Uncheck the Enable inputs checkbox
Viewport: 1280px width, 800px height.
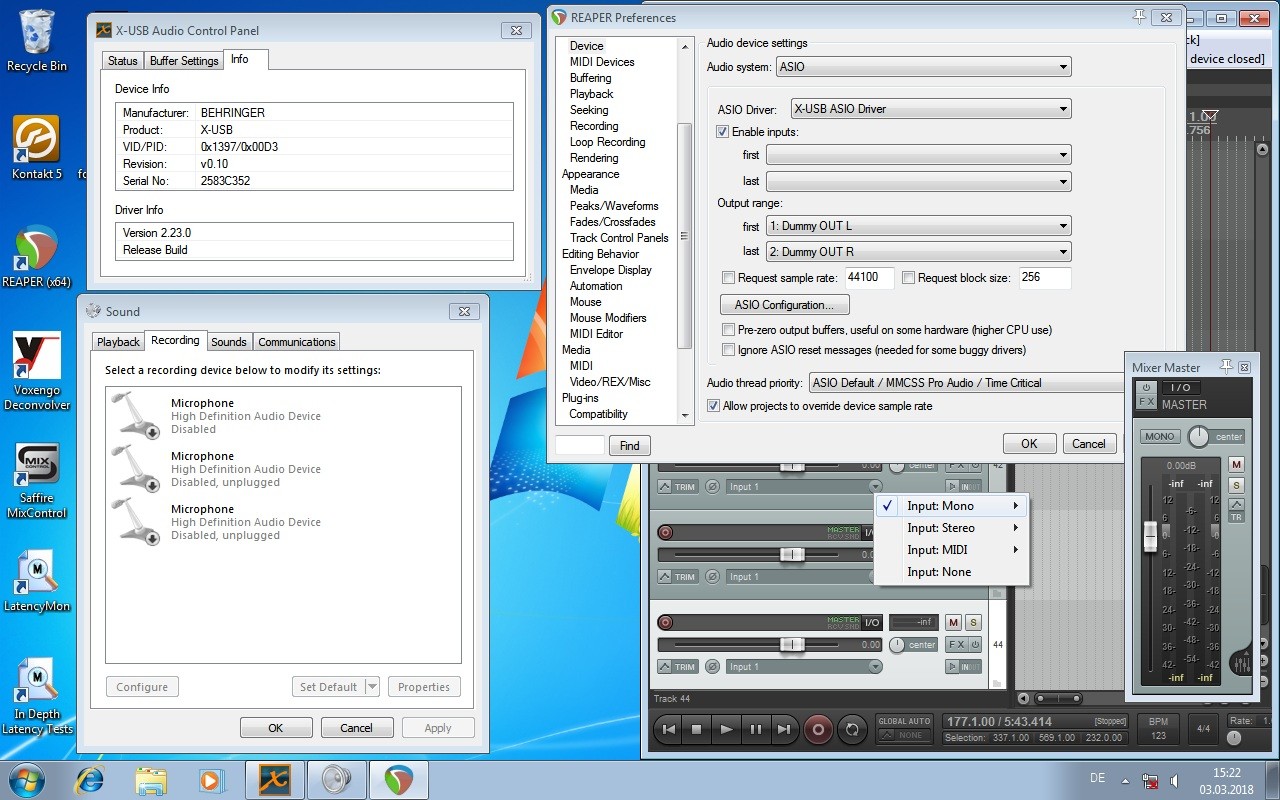[723, 132]
